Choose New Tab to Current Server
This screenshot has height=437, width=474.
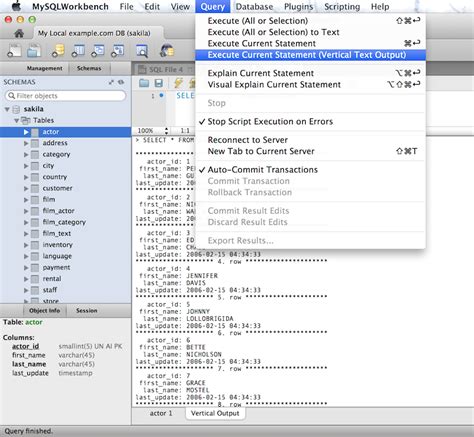[x=310, y=151]
